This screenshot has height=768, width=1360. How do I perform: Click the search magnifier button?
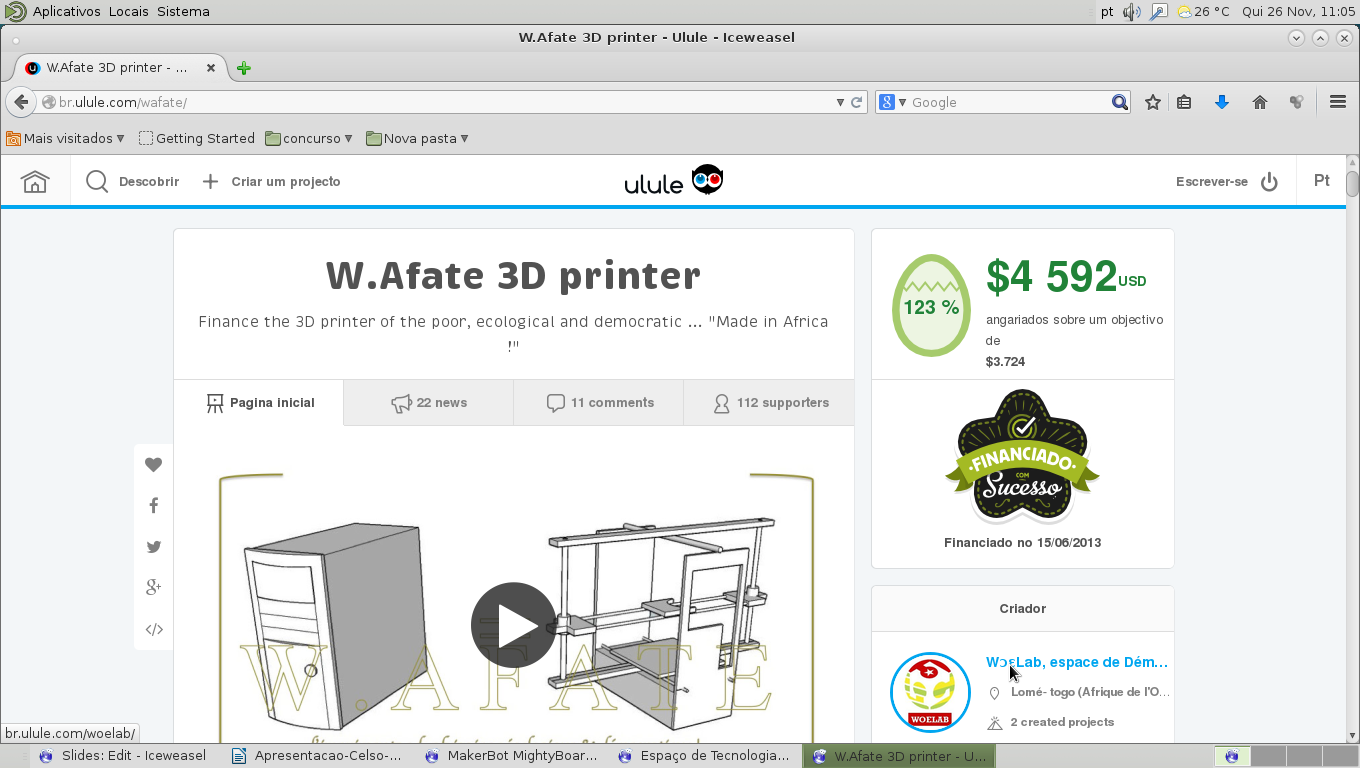pyautogui.click(x=1120, y=102)
